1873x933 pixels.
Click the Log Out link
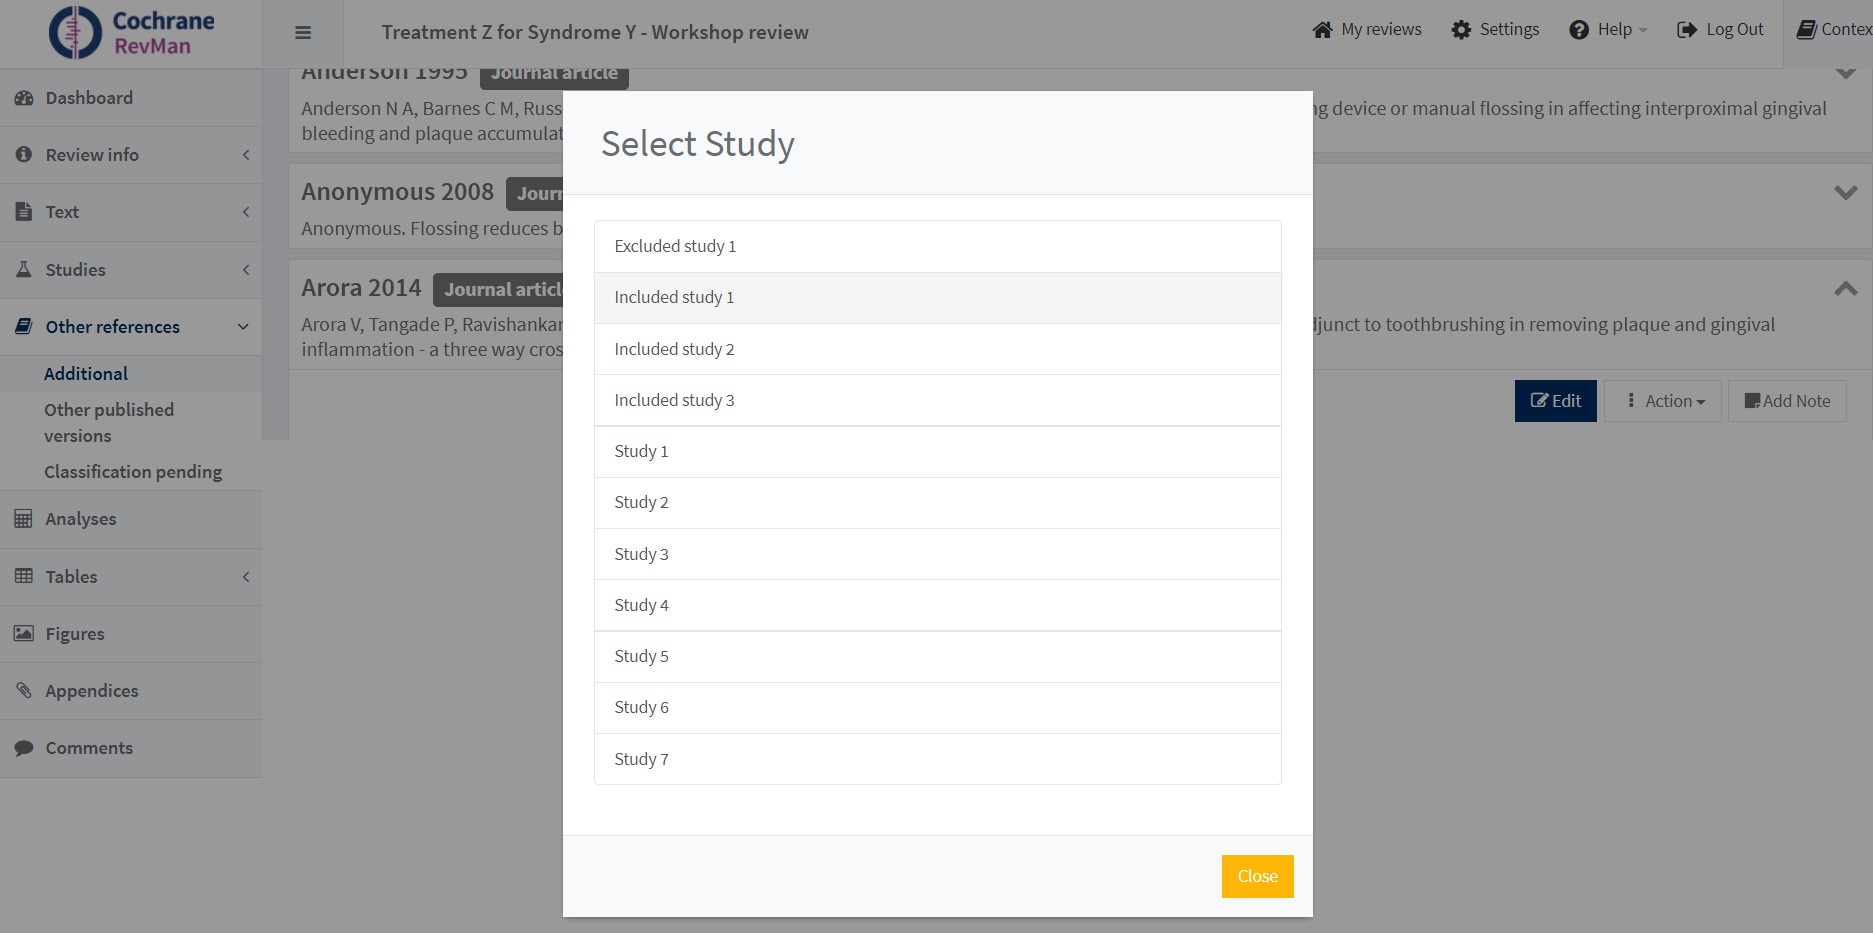[x=1720, y=30]
